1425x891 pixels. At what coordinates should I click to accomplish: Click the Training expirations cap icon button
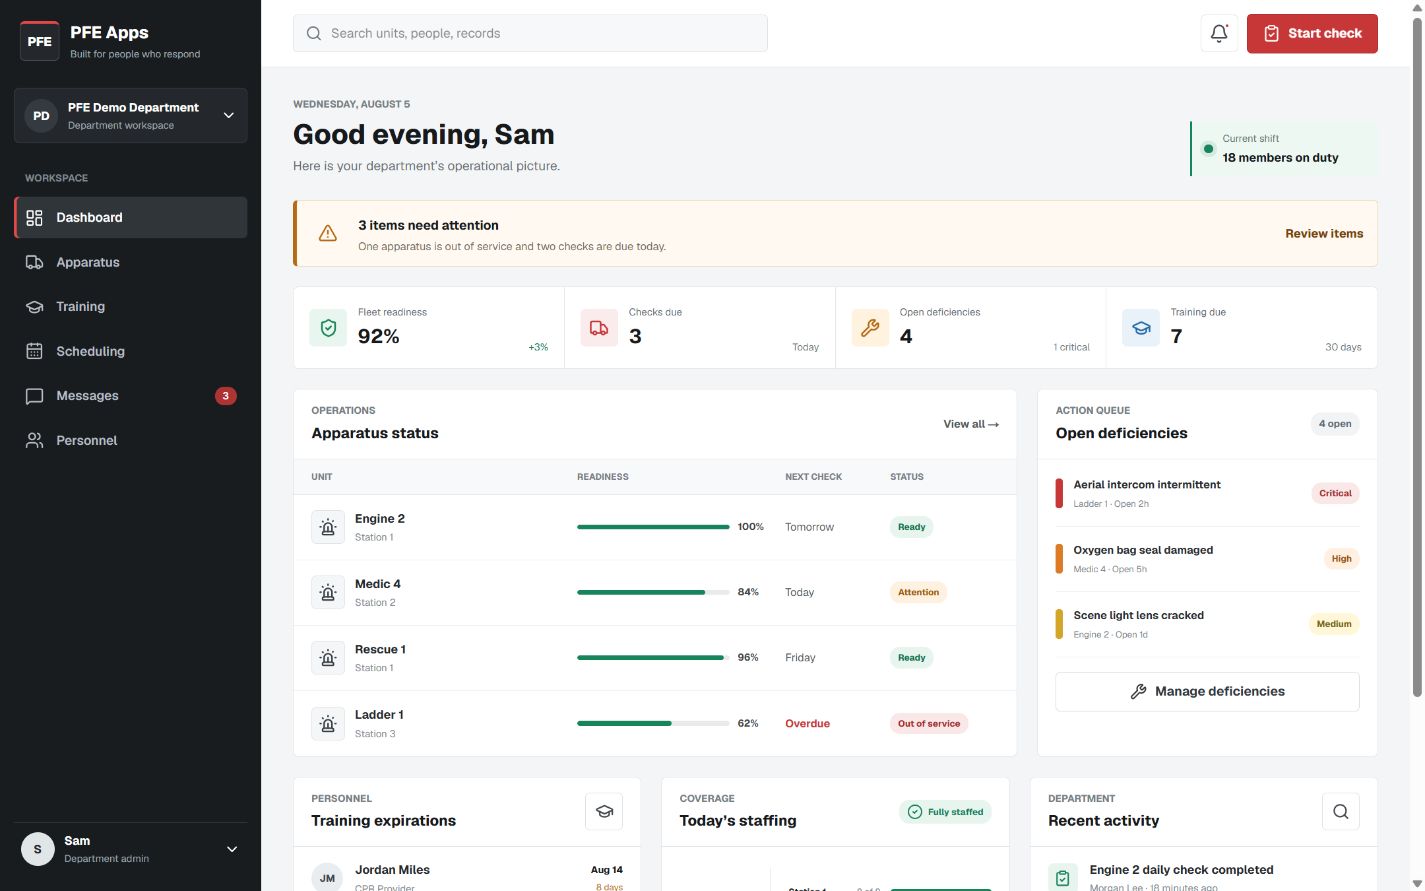(604, 811)
